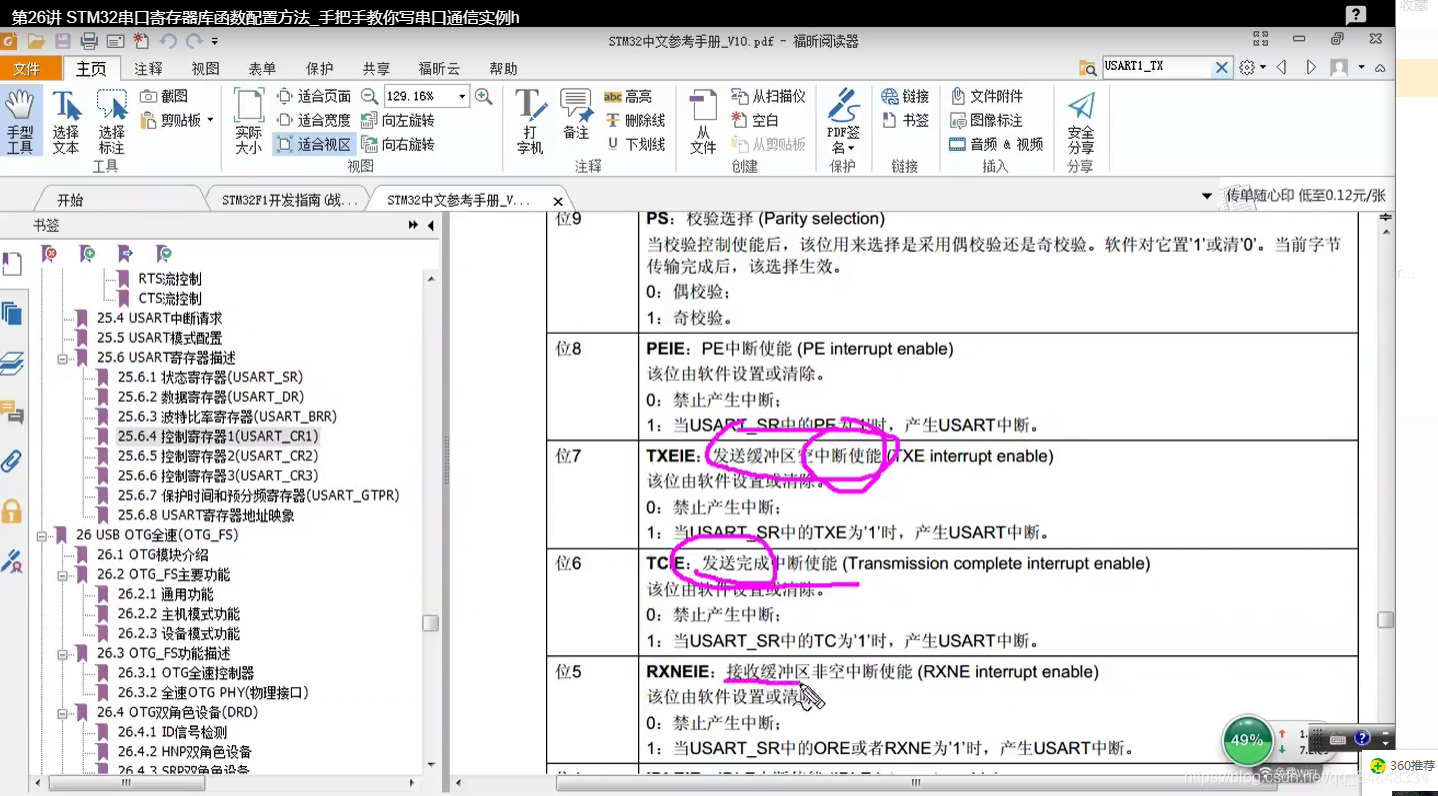
Task: Attach a file (文件附件)
Action: pos(986,96)
